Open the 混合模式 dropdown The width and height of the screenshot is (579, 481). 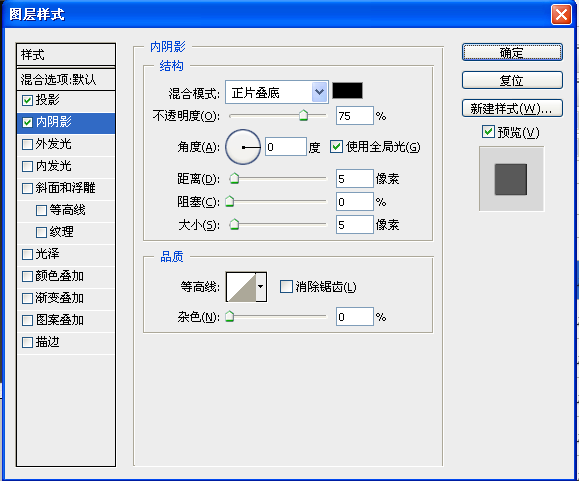(x=277, y=92)
